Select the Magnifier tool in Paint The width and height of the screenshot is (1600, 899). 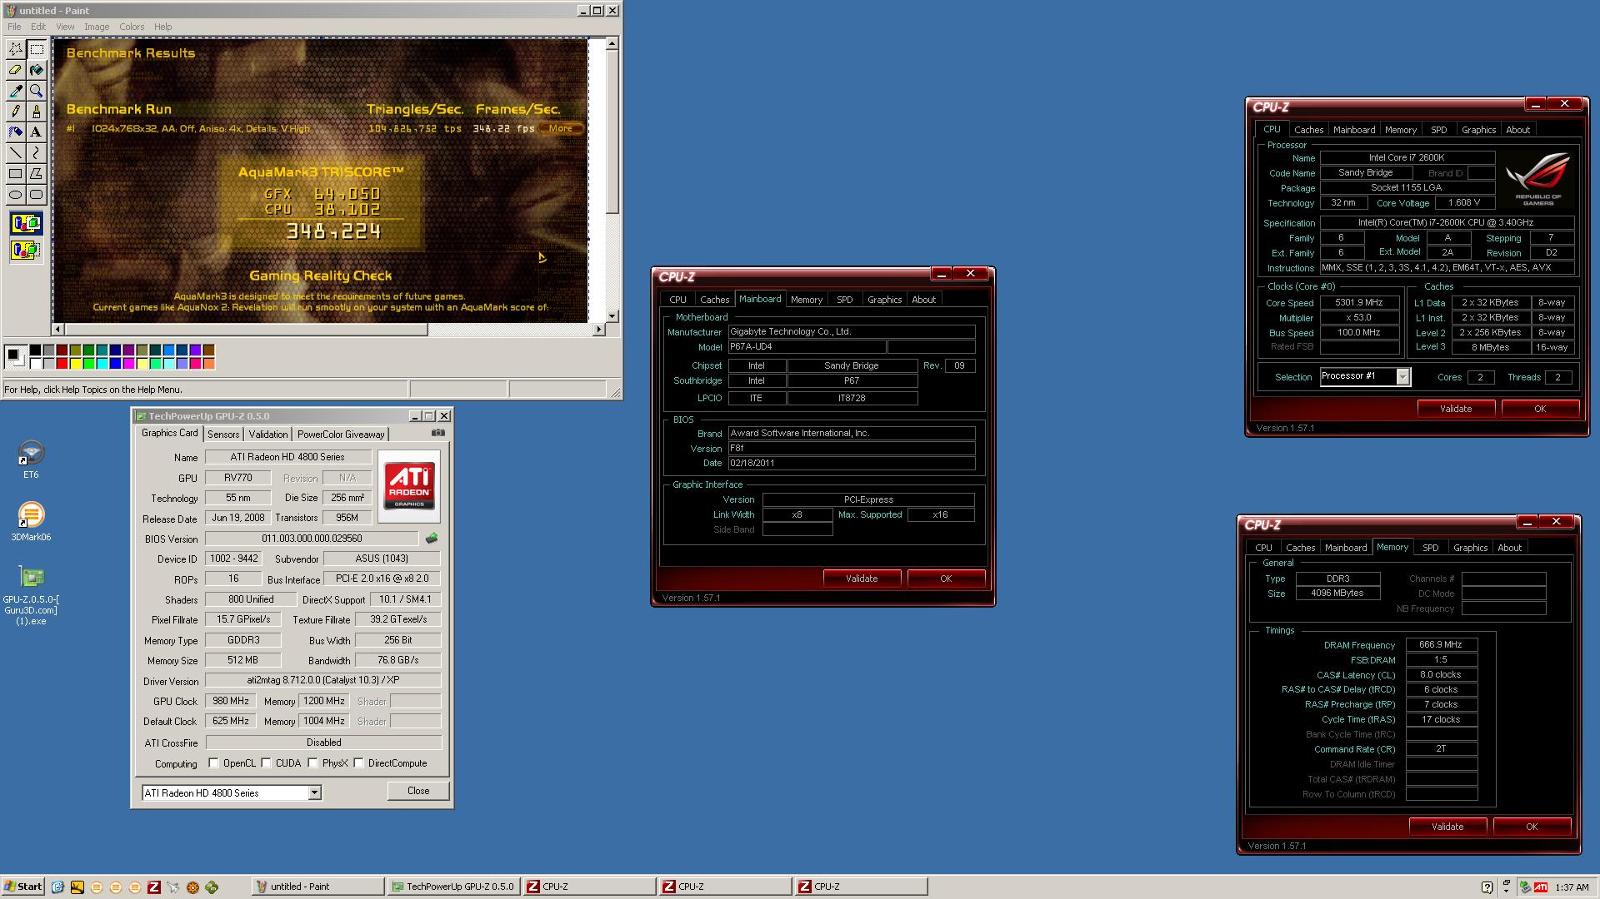tap(36, 91)
